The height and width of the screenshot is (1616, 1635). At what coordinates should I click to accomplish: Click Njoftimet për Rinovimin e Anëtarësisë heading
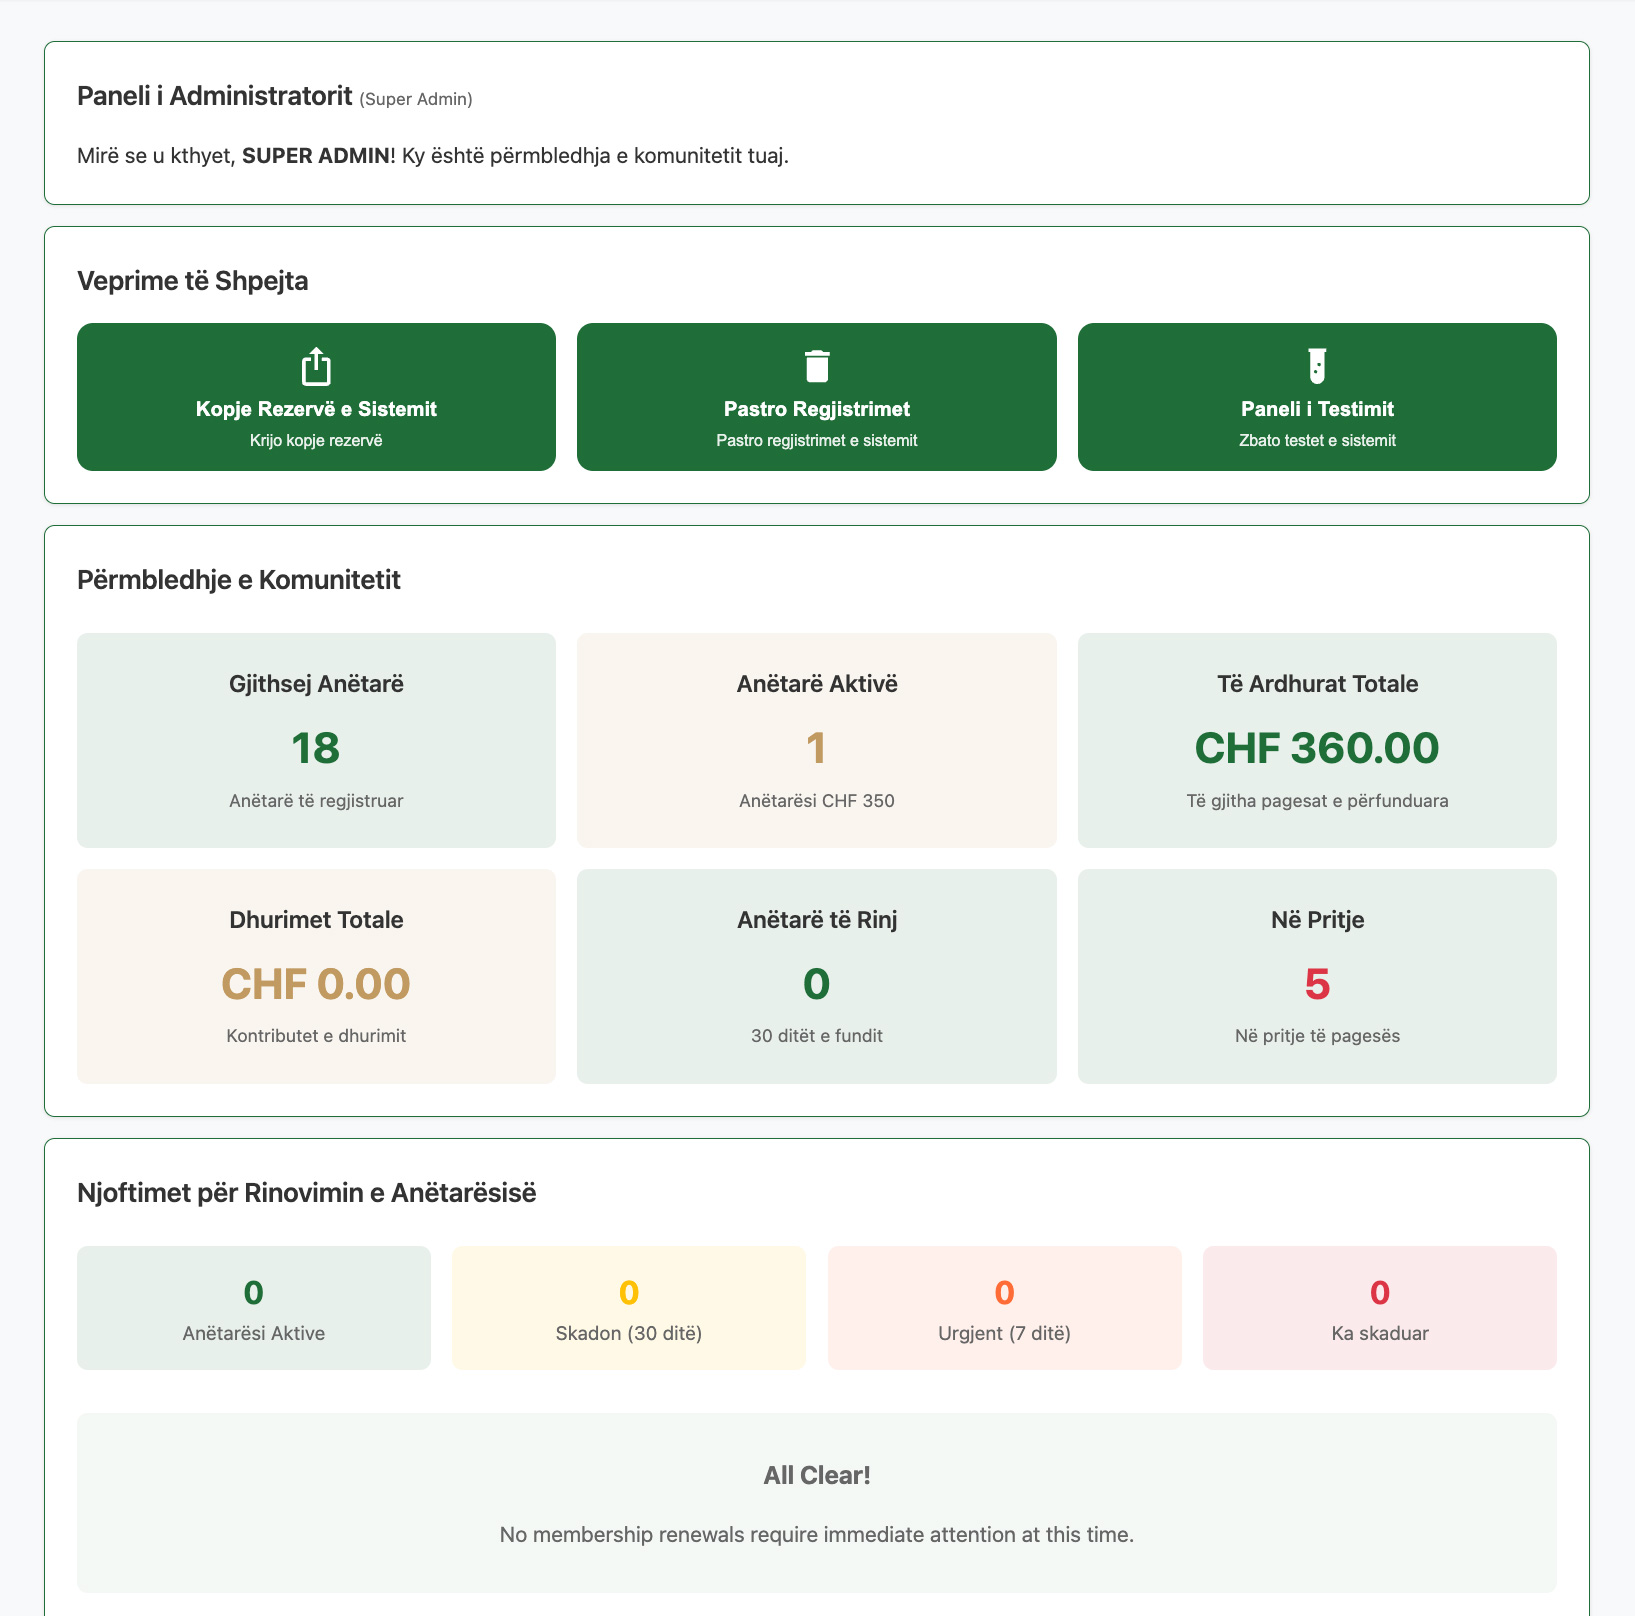point(307,1193)
